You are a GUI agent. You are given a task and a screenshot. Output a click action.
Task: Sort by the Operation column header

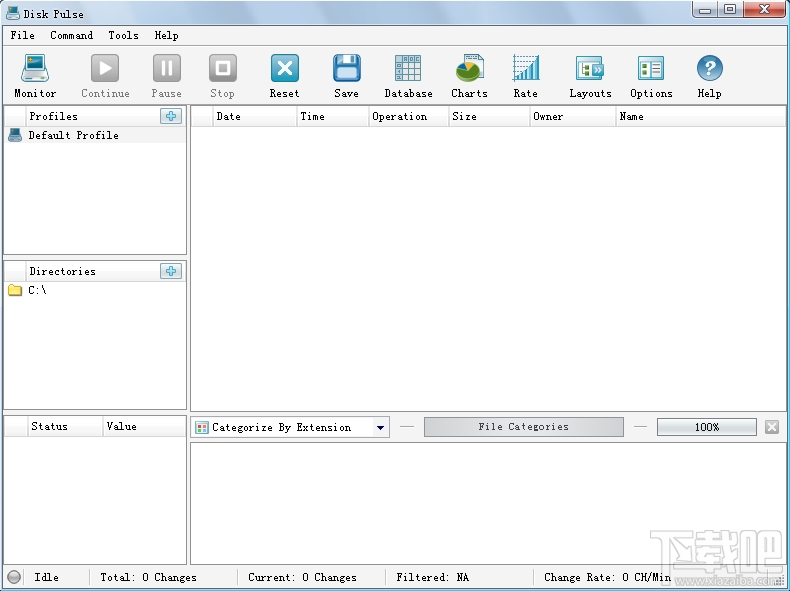click(409, 116)
